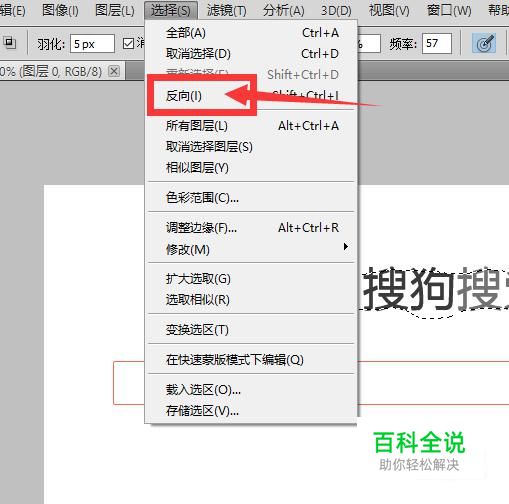Open the 滤镜(T) menu

(227, 10)
